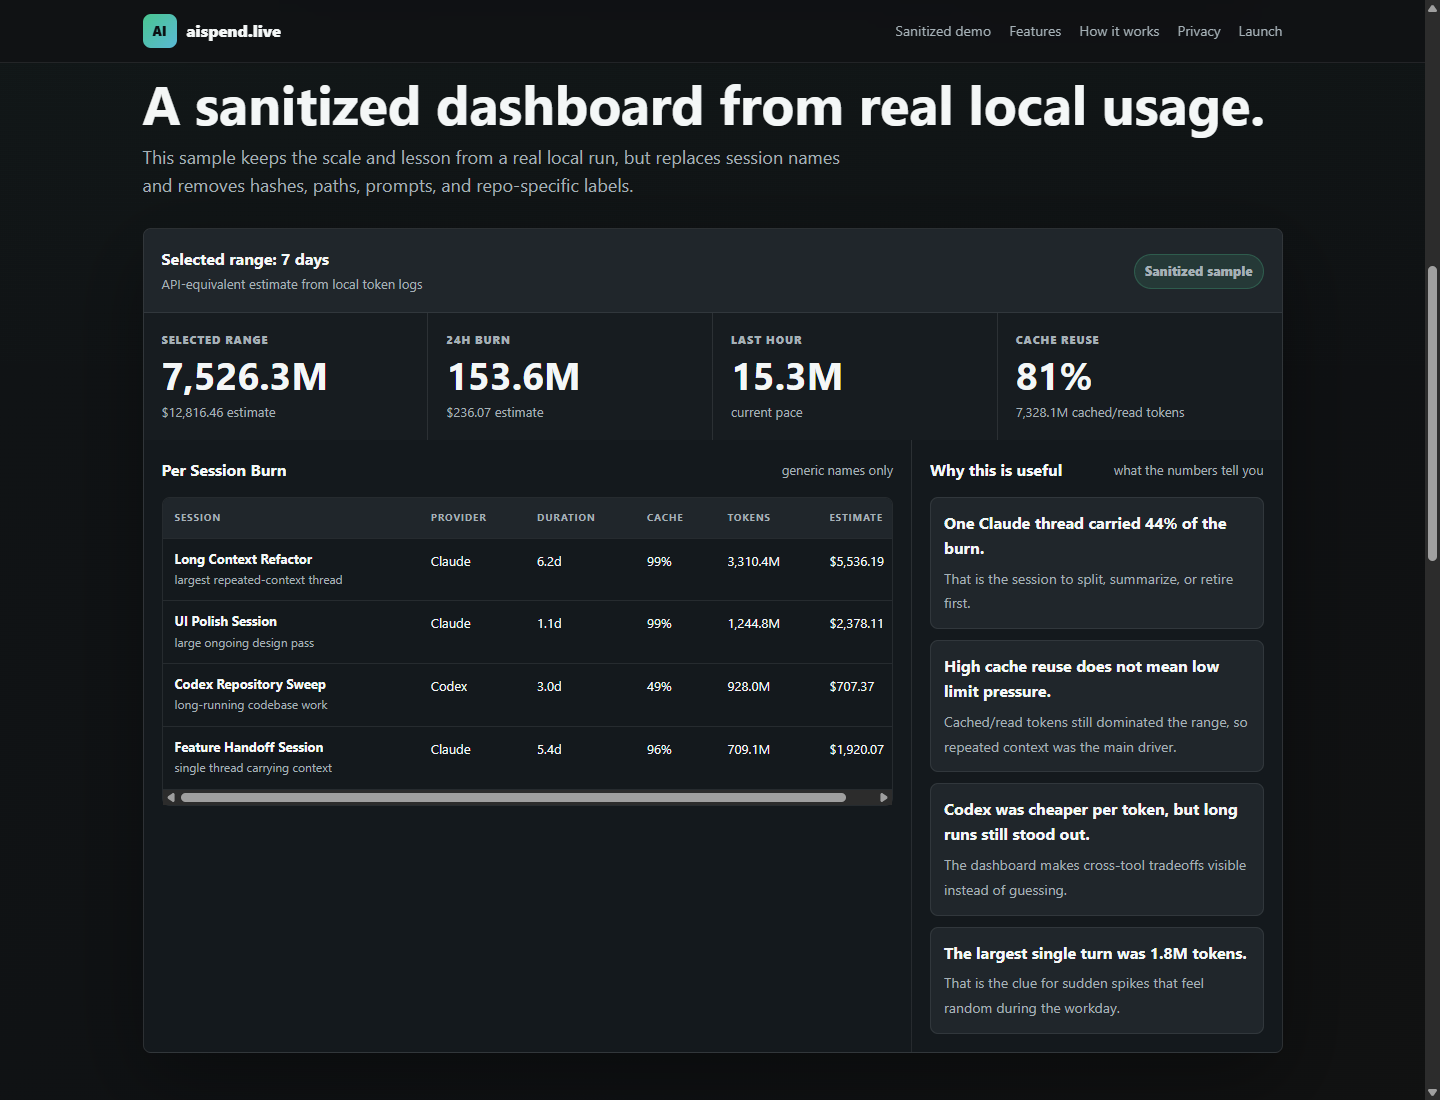Viewport: 1440px width, 1100px height.
Task: Click 'Selected range: 7 days' heading
Action: [245, 260]
